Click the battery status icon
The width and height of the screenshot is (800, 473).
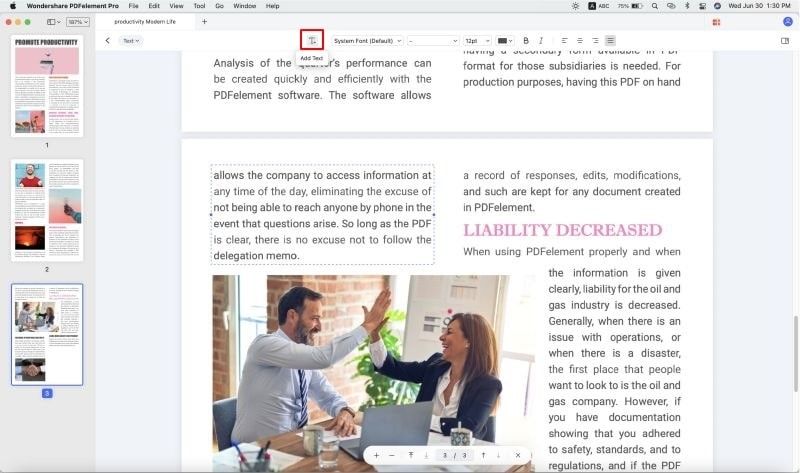(x=631, y=6)
